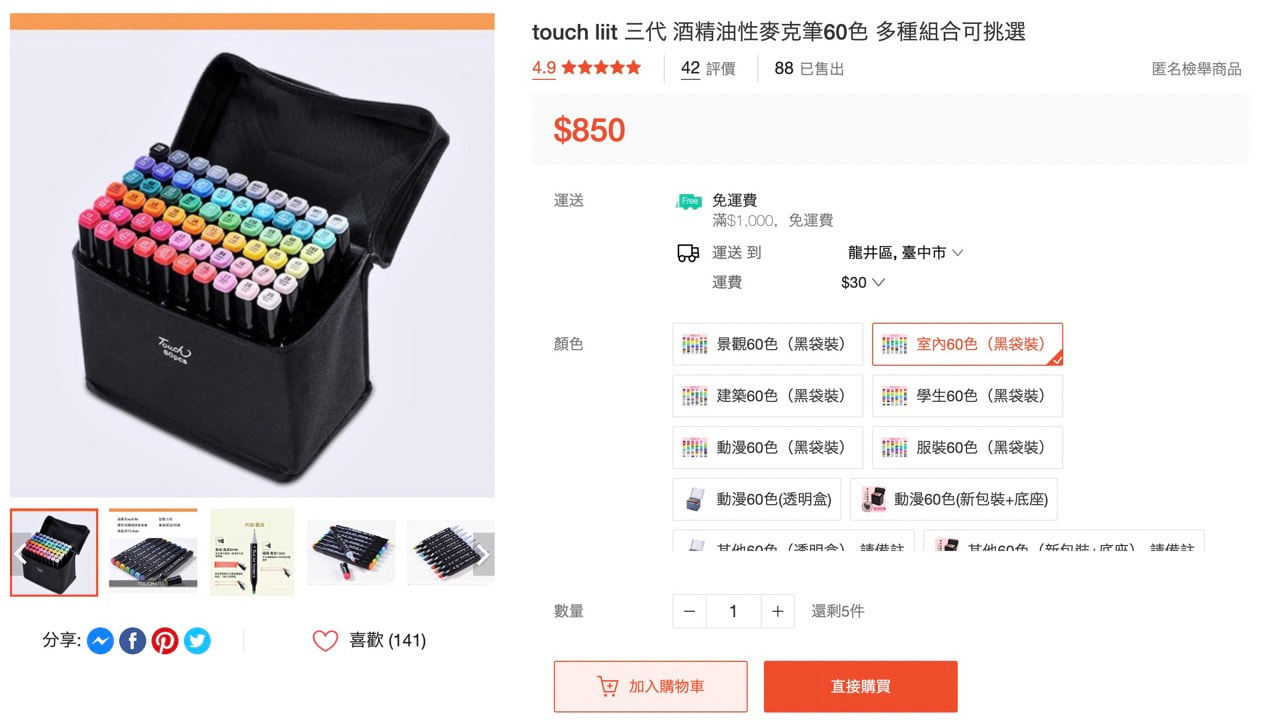Viewport: 1280px width, 724px height.
Task: Share on Facebook icon
Action: pos(133,641)
